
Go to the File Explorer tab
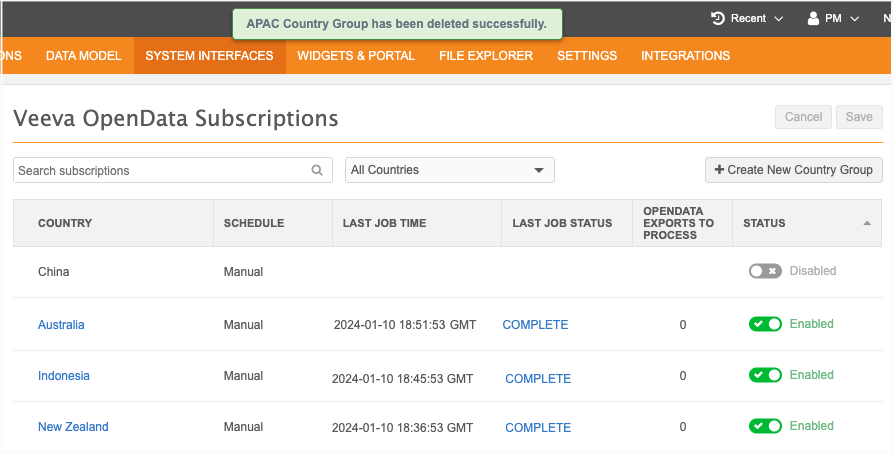[x=486, y=56]
